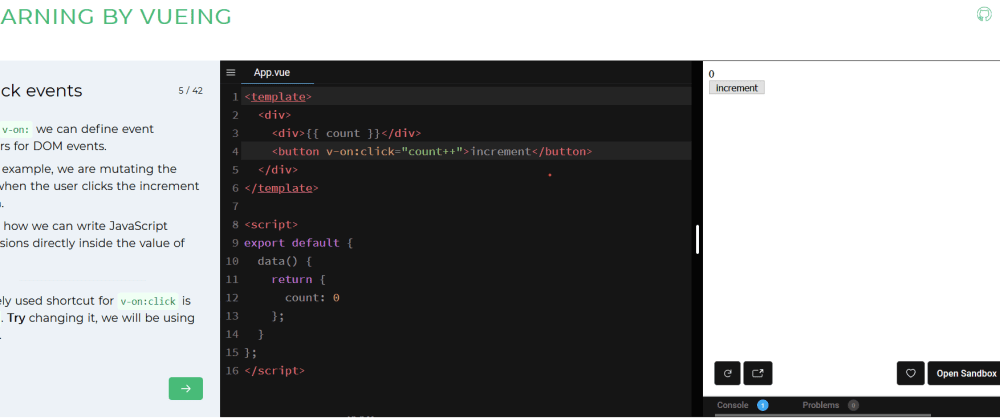This screenshot has width=1000, height=420.
Task: Click the increment button in preview
Action: pyautogui.click(x=737, y=88)
